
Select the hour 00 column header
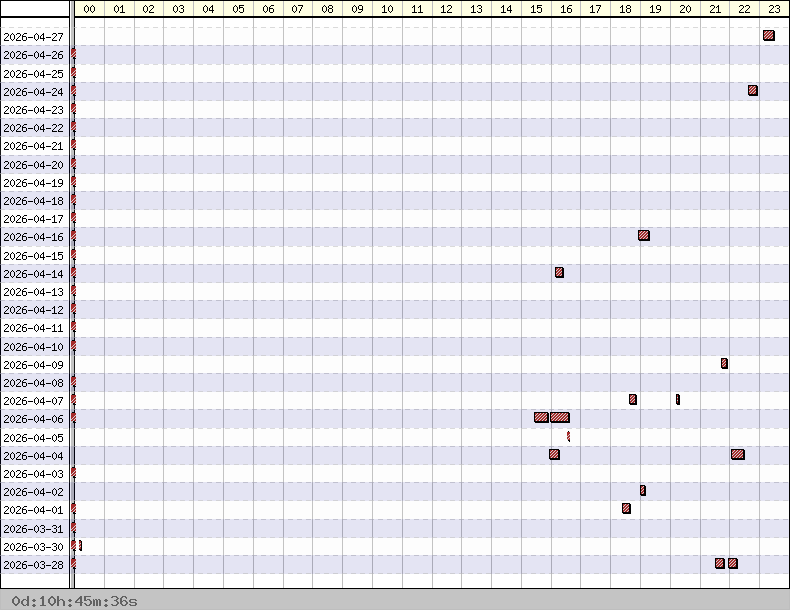tap(89, 9)
